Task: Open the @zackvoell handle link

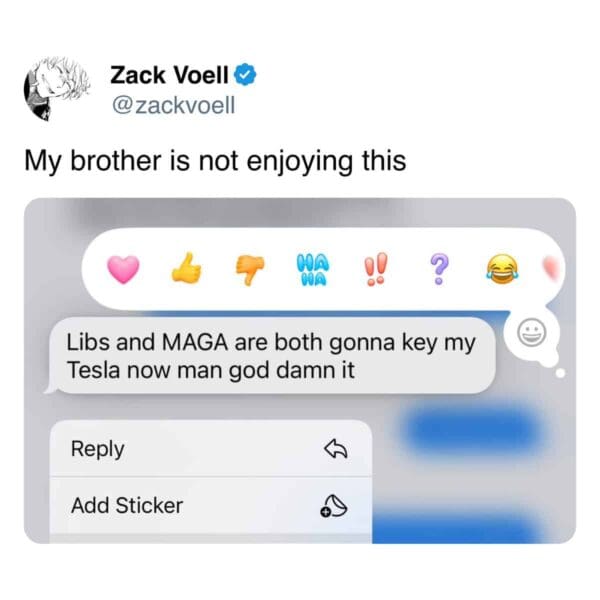Action: click(173, 105)
